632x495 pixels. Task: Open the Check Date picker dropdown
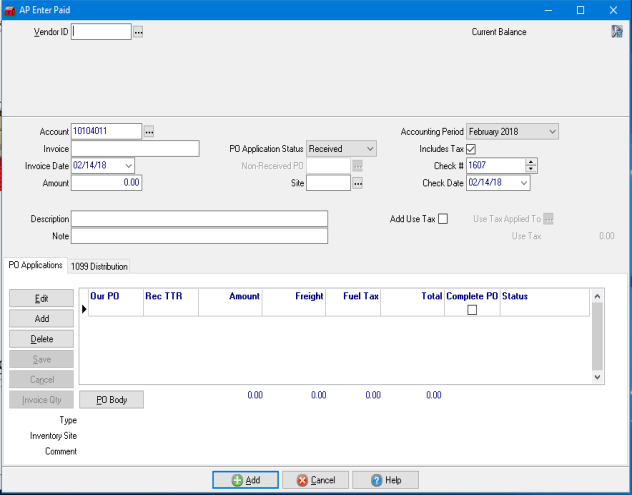pos(523,183)
